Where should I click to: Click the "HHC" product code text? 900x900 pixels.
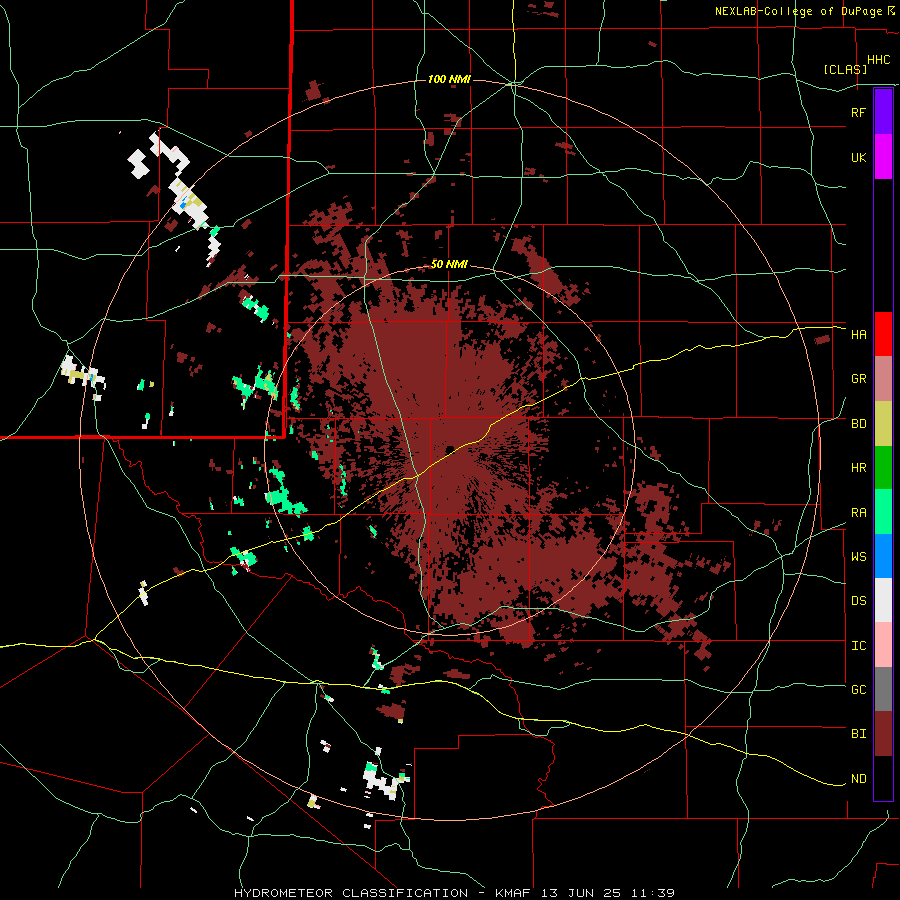[x=878, y=60]
